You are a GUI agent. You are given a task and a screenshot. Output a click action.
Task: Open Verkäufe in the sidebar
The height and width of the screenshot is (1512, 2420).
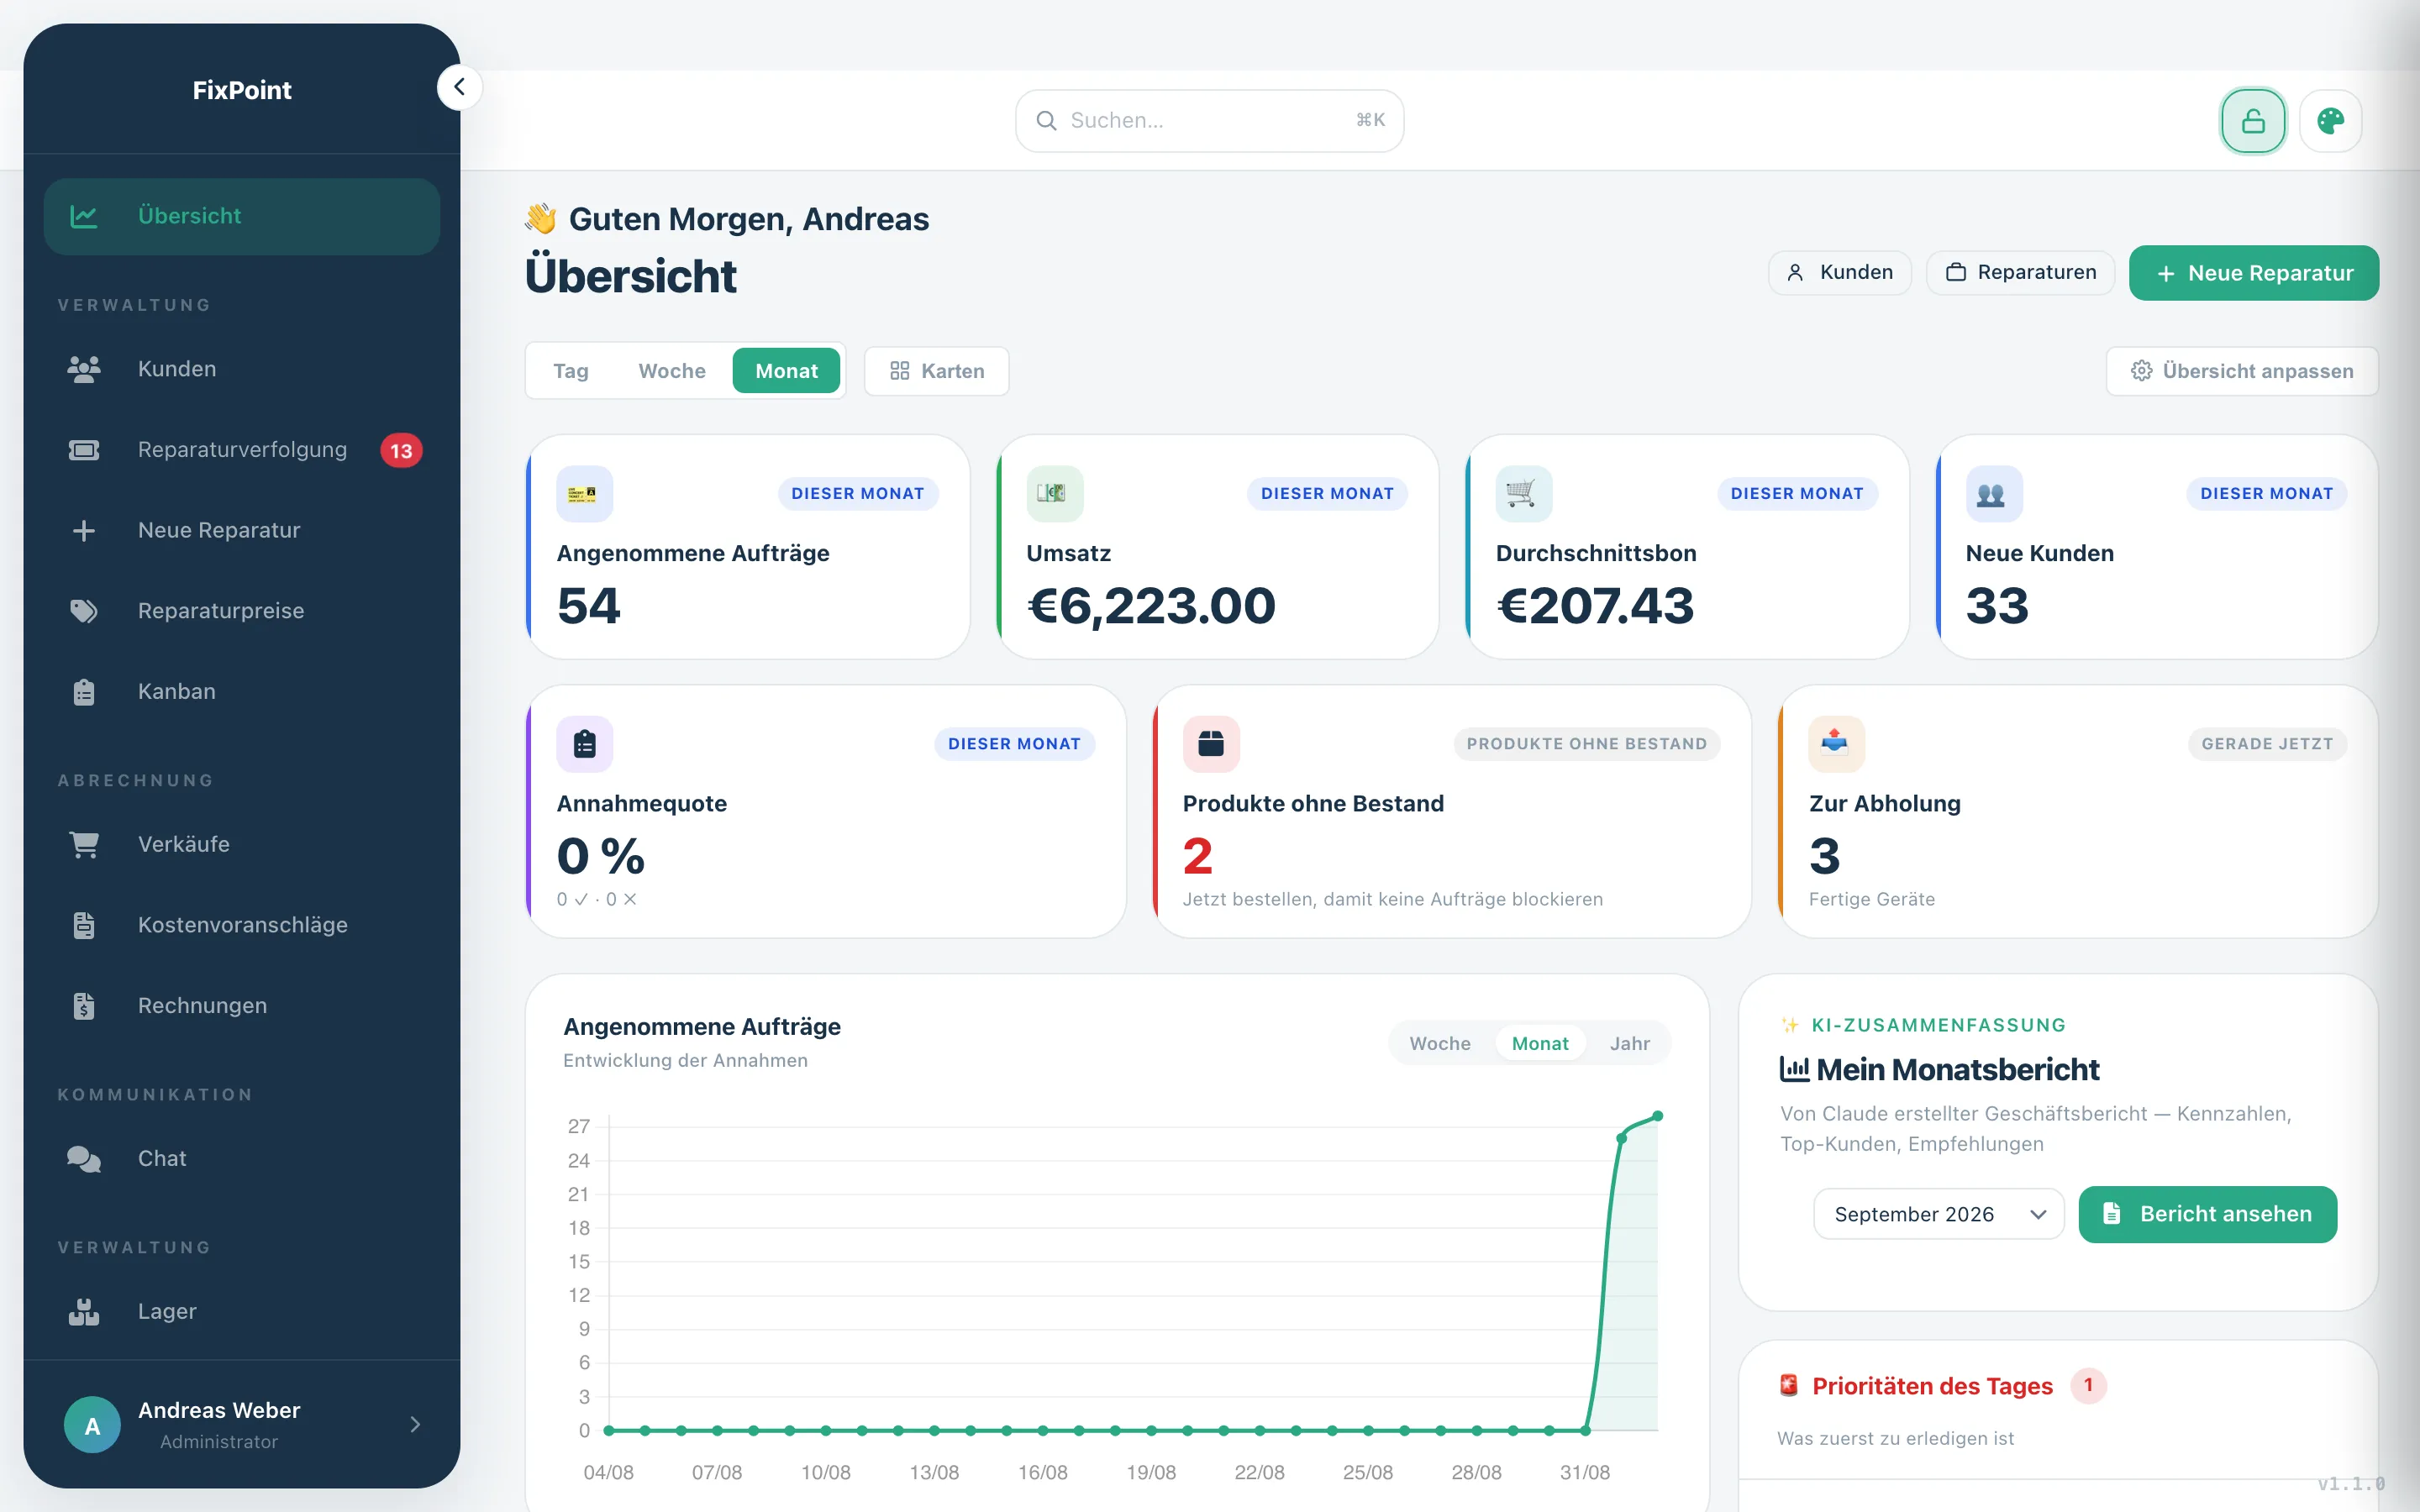pos(242,845)
